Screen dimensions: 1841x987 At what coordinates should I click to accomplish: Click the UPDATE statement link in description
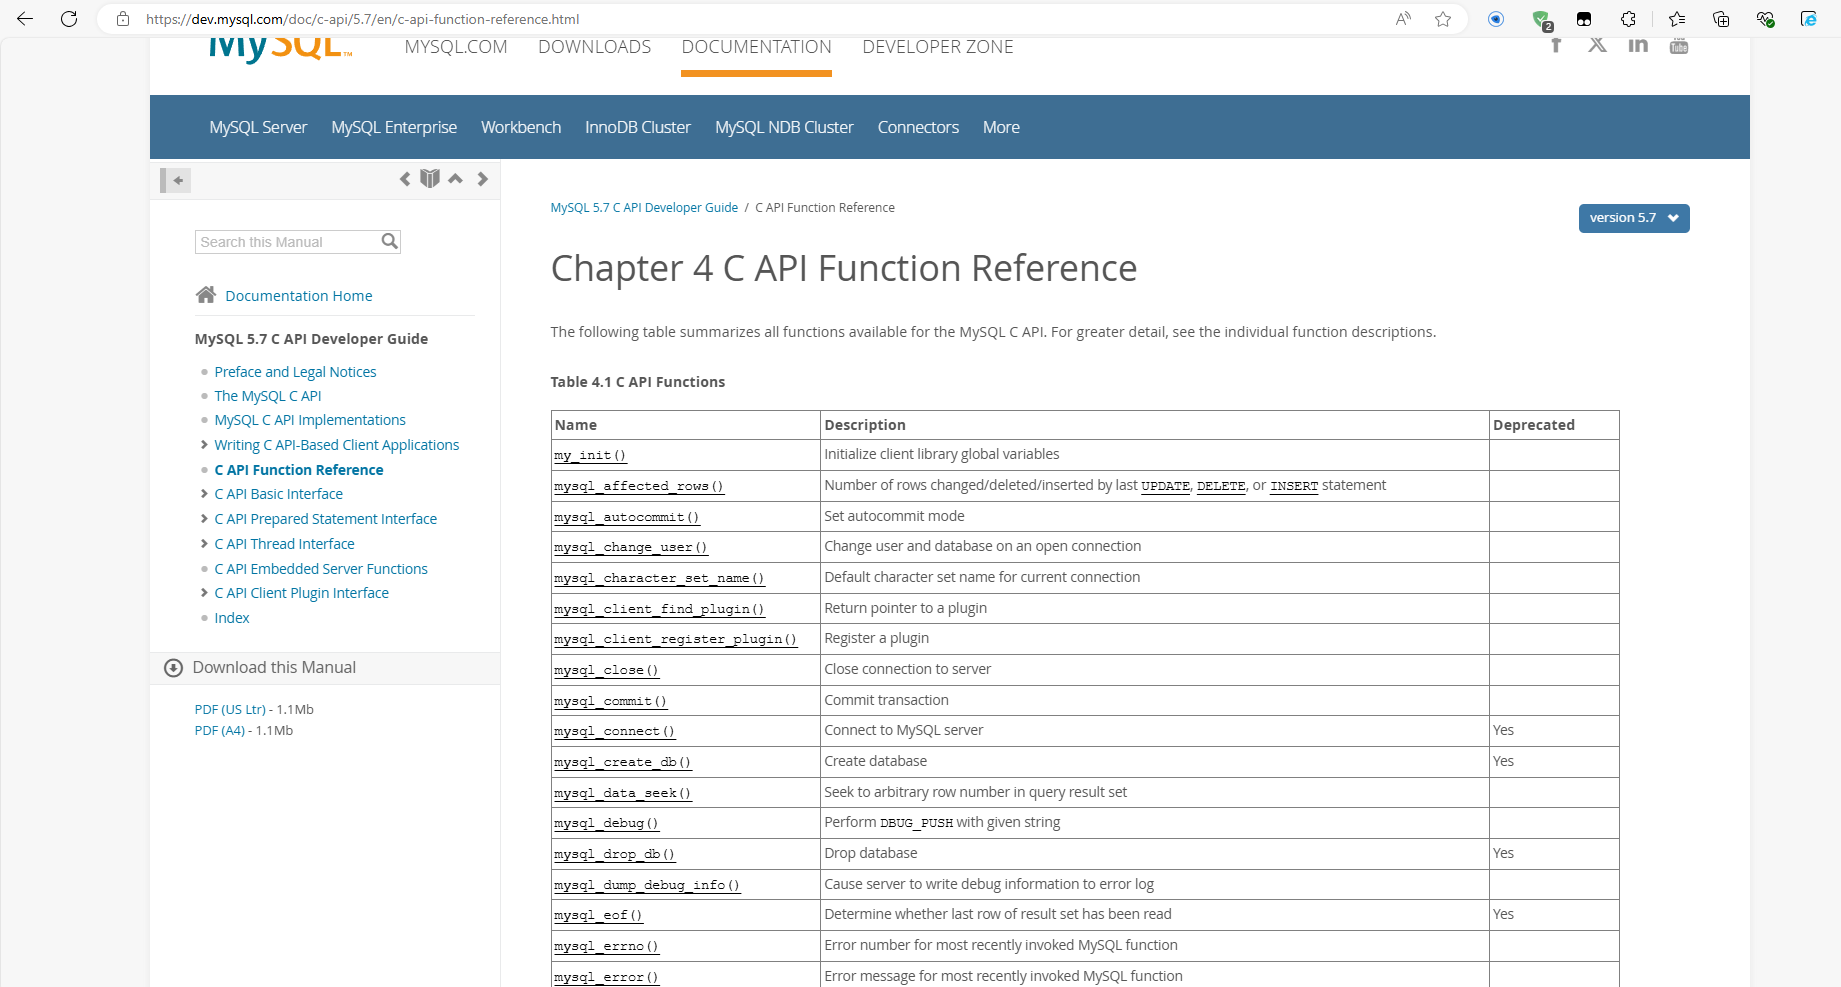(1166, 486)
